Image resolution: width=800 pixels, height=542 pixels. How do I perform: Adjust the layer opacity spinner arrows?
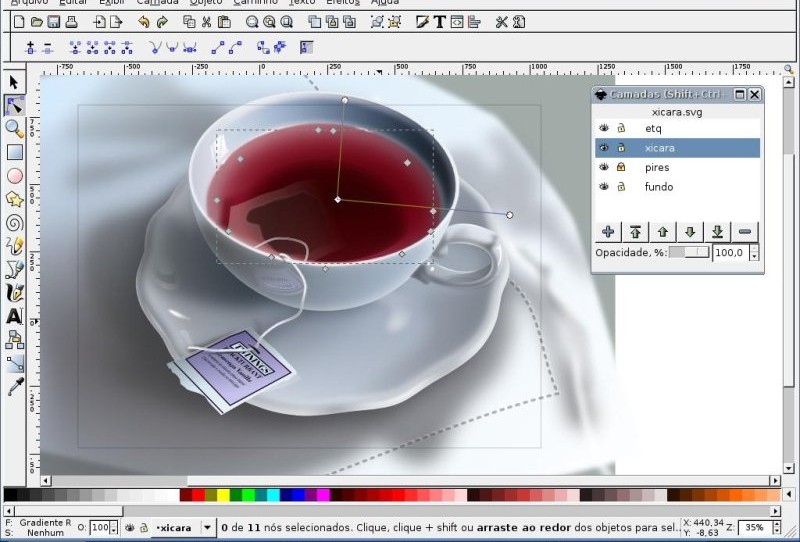point(754,253)
